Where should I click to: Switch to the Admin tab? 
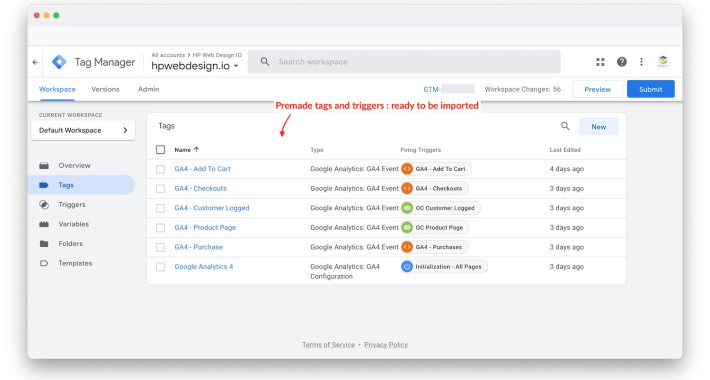click(x=149, y=89)
